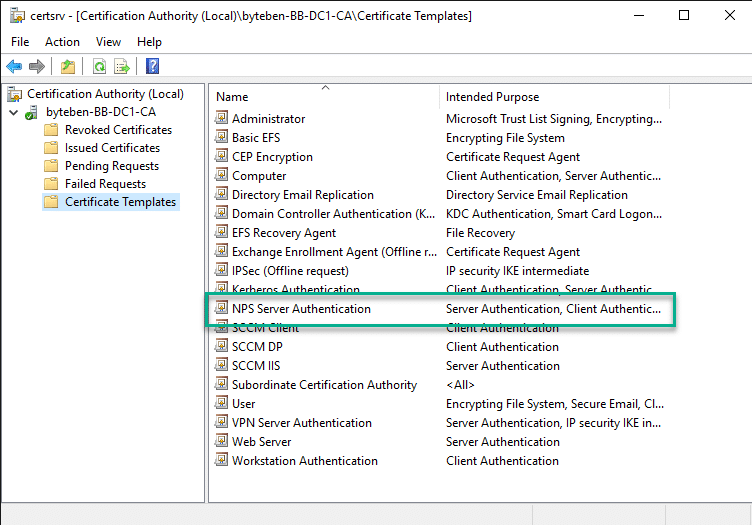
Task: Click the VPN Server Authentication icon
Action: click(x=221, y=422)
